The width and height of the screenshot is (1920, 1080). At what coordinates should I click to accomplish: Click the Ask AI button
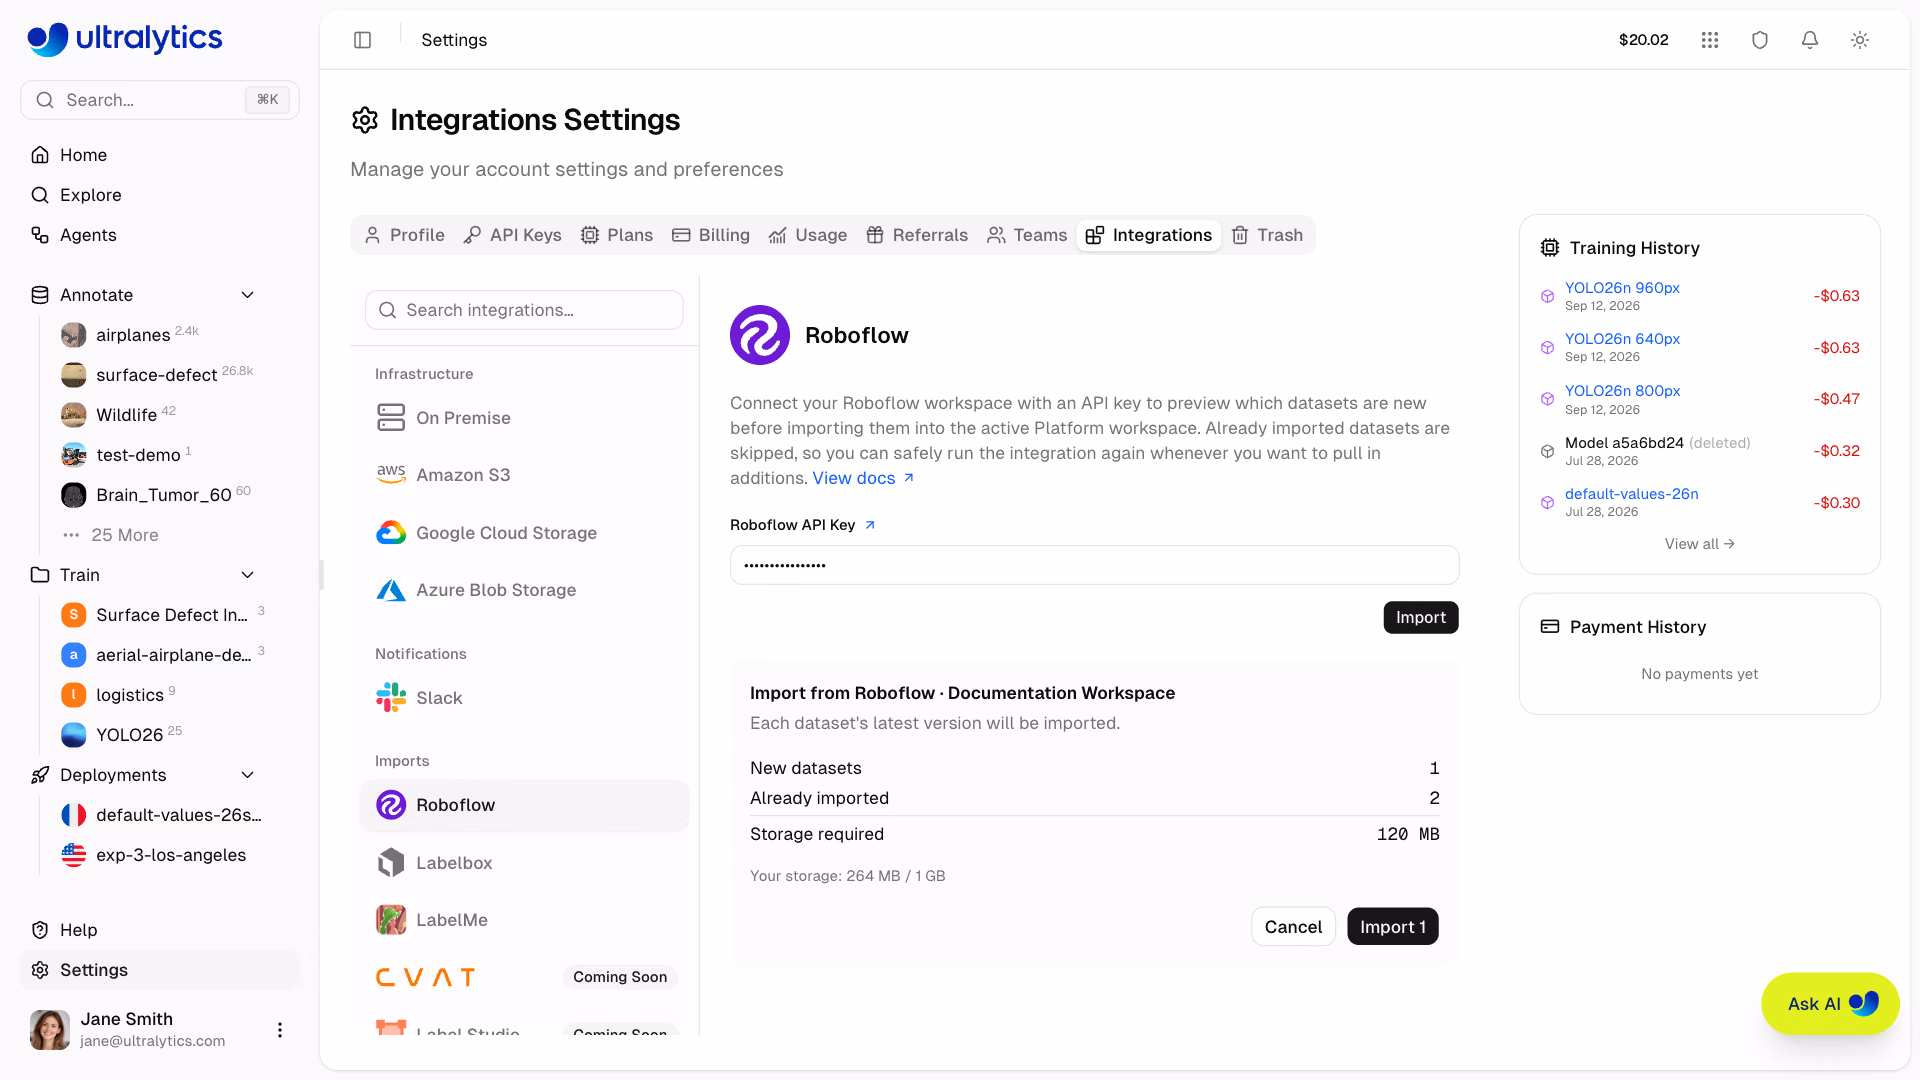(x=1830, y=1004)
